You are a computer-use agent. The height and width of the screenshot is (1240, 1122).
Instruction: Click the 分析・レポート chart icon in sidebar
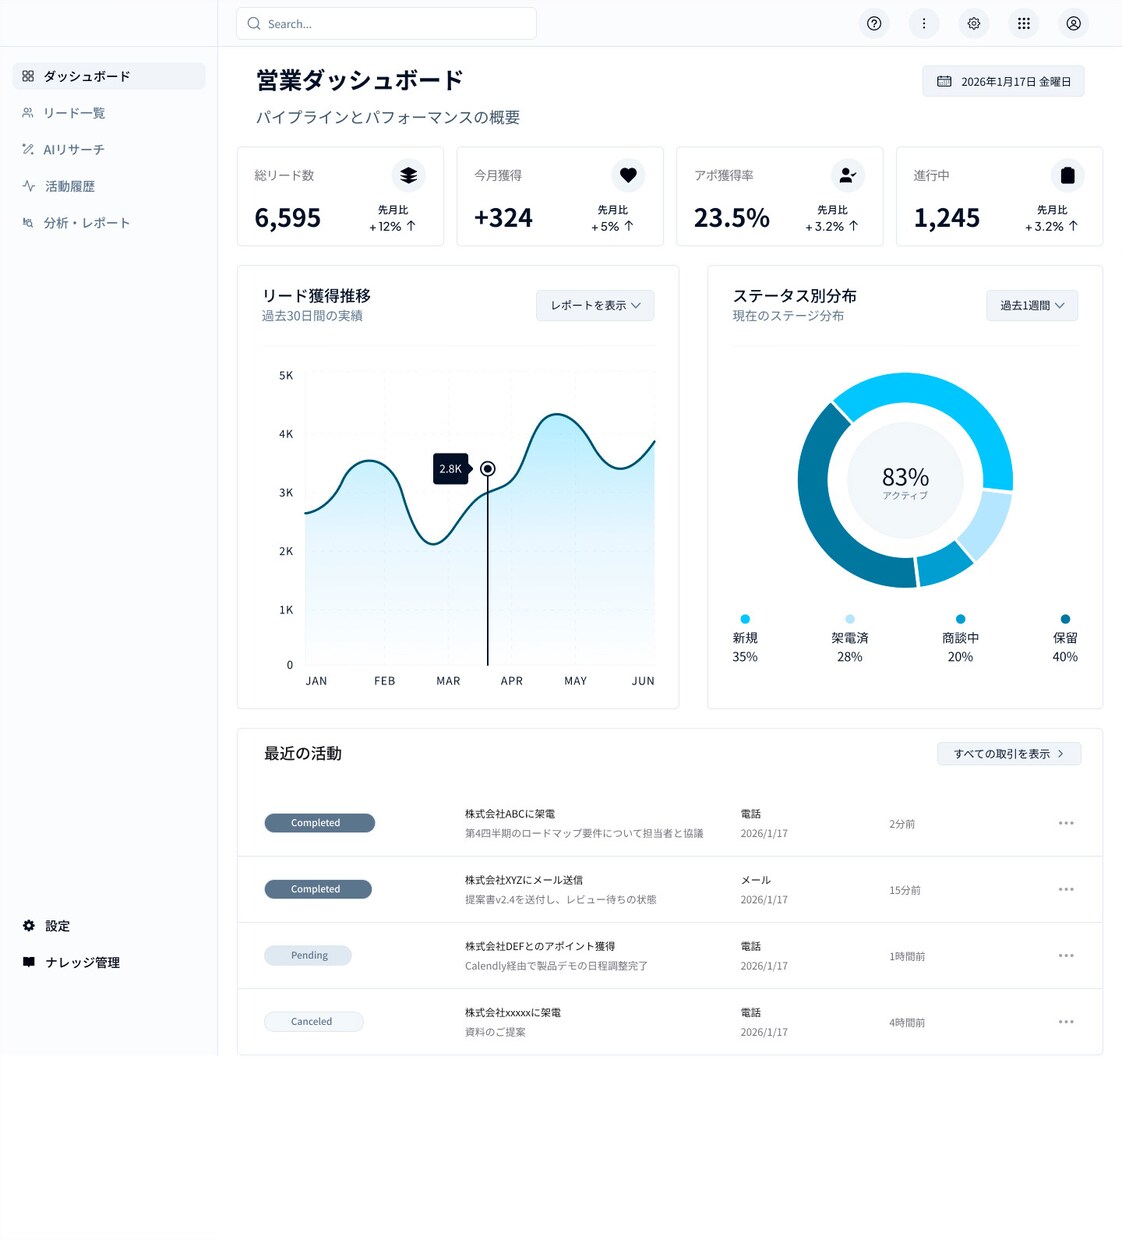pos(28,222)
